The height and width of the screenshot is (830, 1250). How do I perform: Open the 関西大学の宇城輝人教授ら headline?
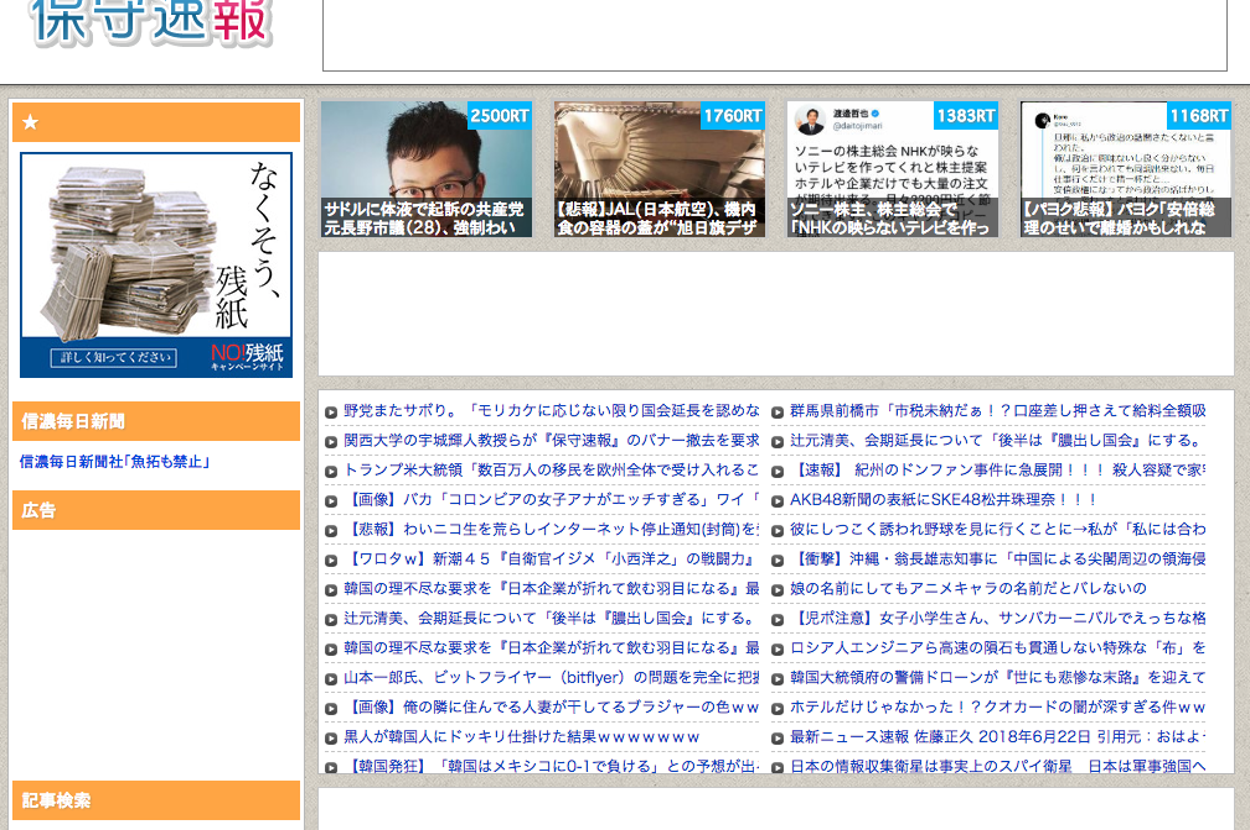[550, 440]
